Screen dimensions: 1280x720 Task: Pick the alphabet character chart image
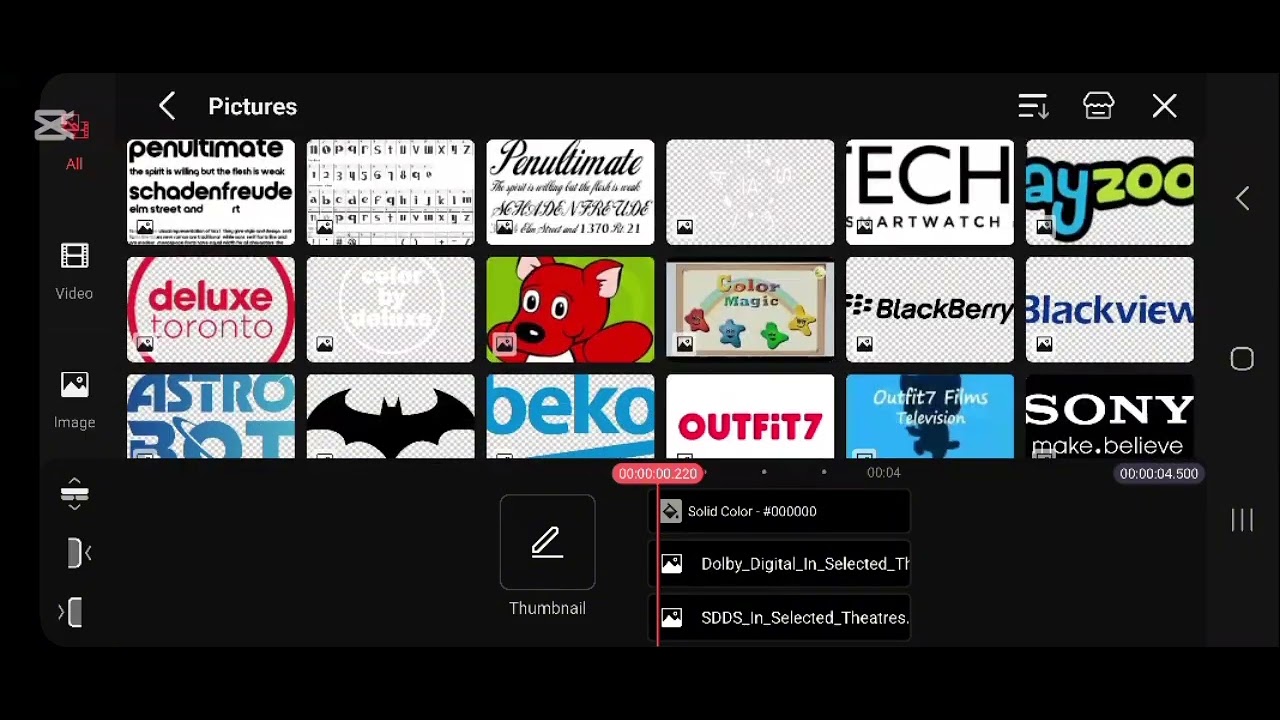point(391,192)
